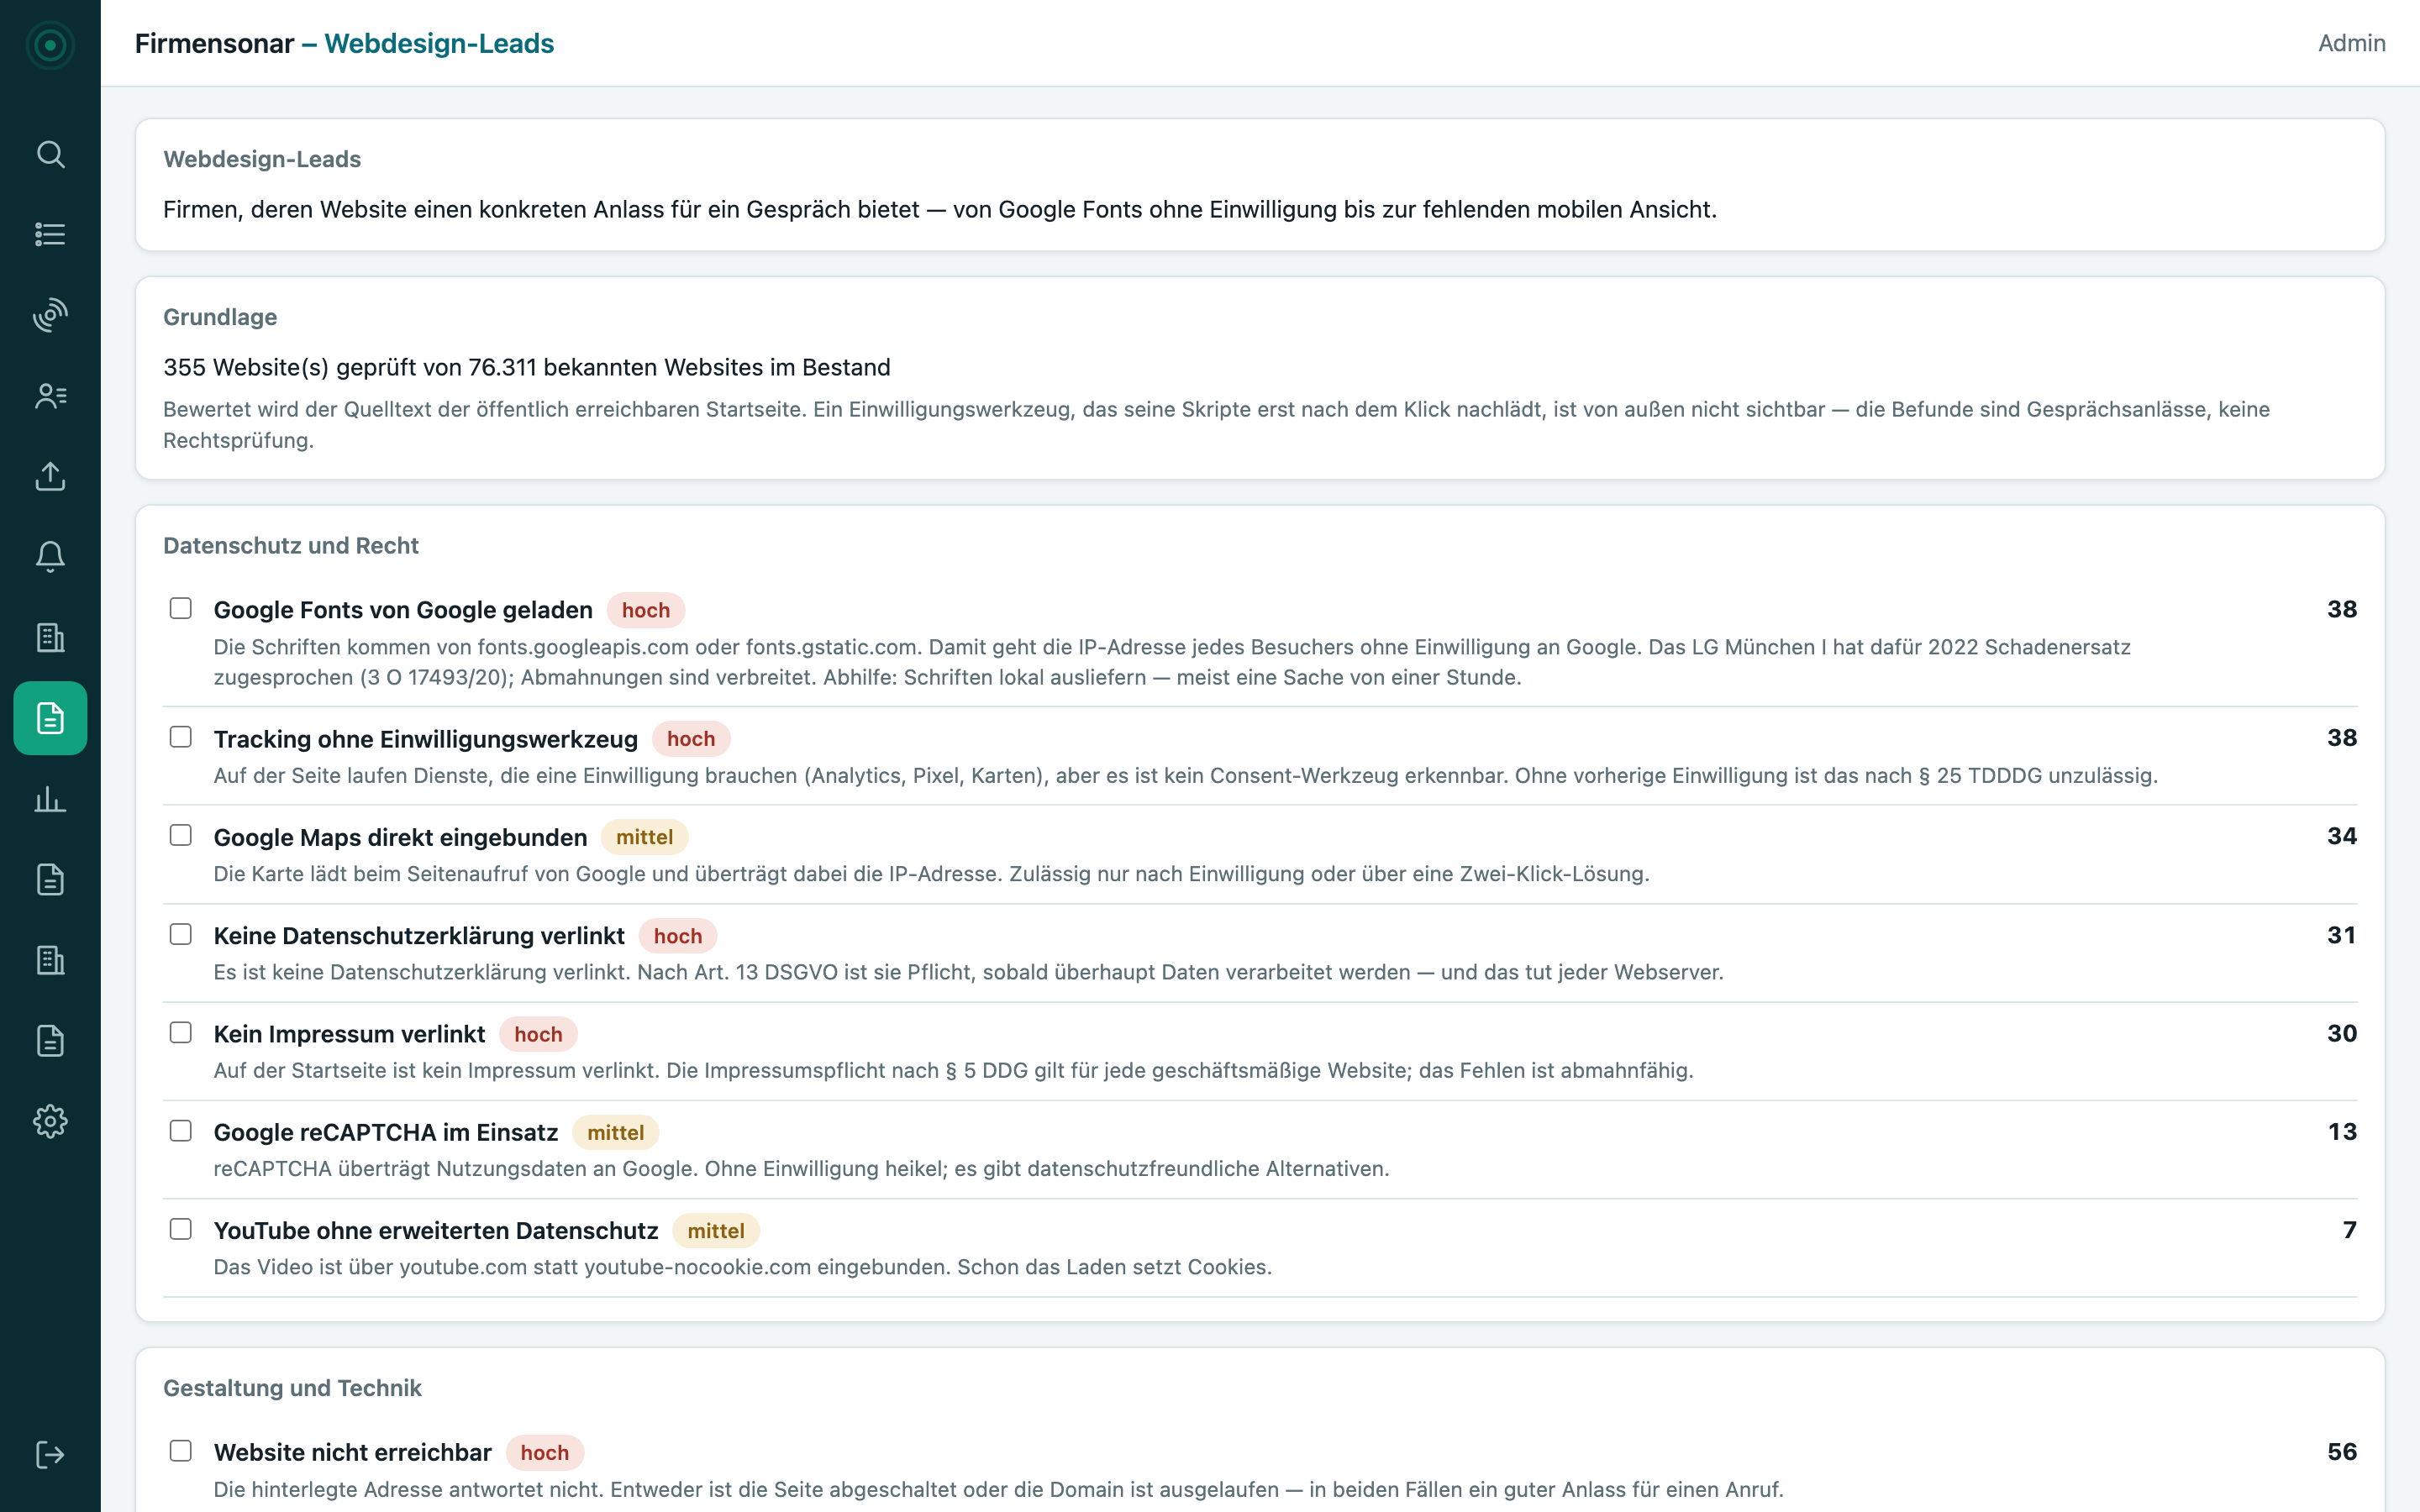Viewport: 2420px width, 1512px height.
Task: Check the Website nicht erreichbar box
Action: click(x=181, y=1451)
